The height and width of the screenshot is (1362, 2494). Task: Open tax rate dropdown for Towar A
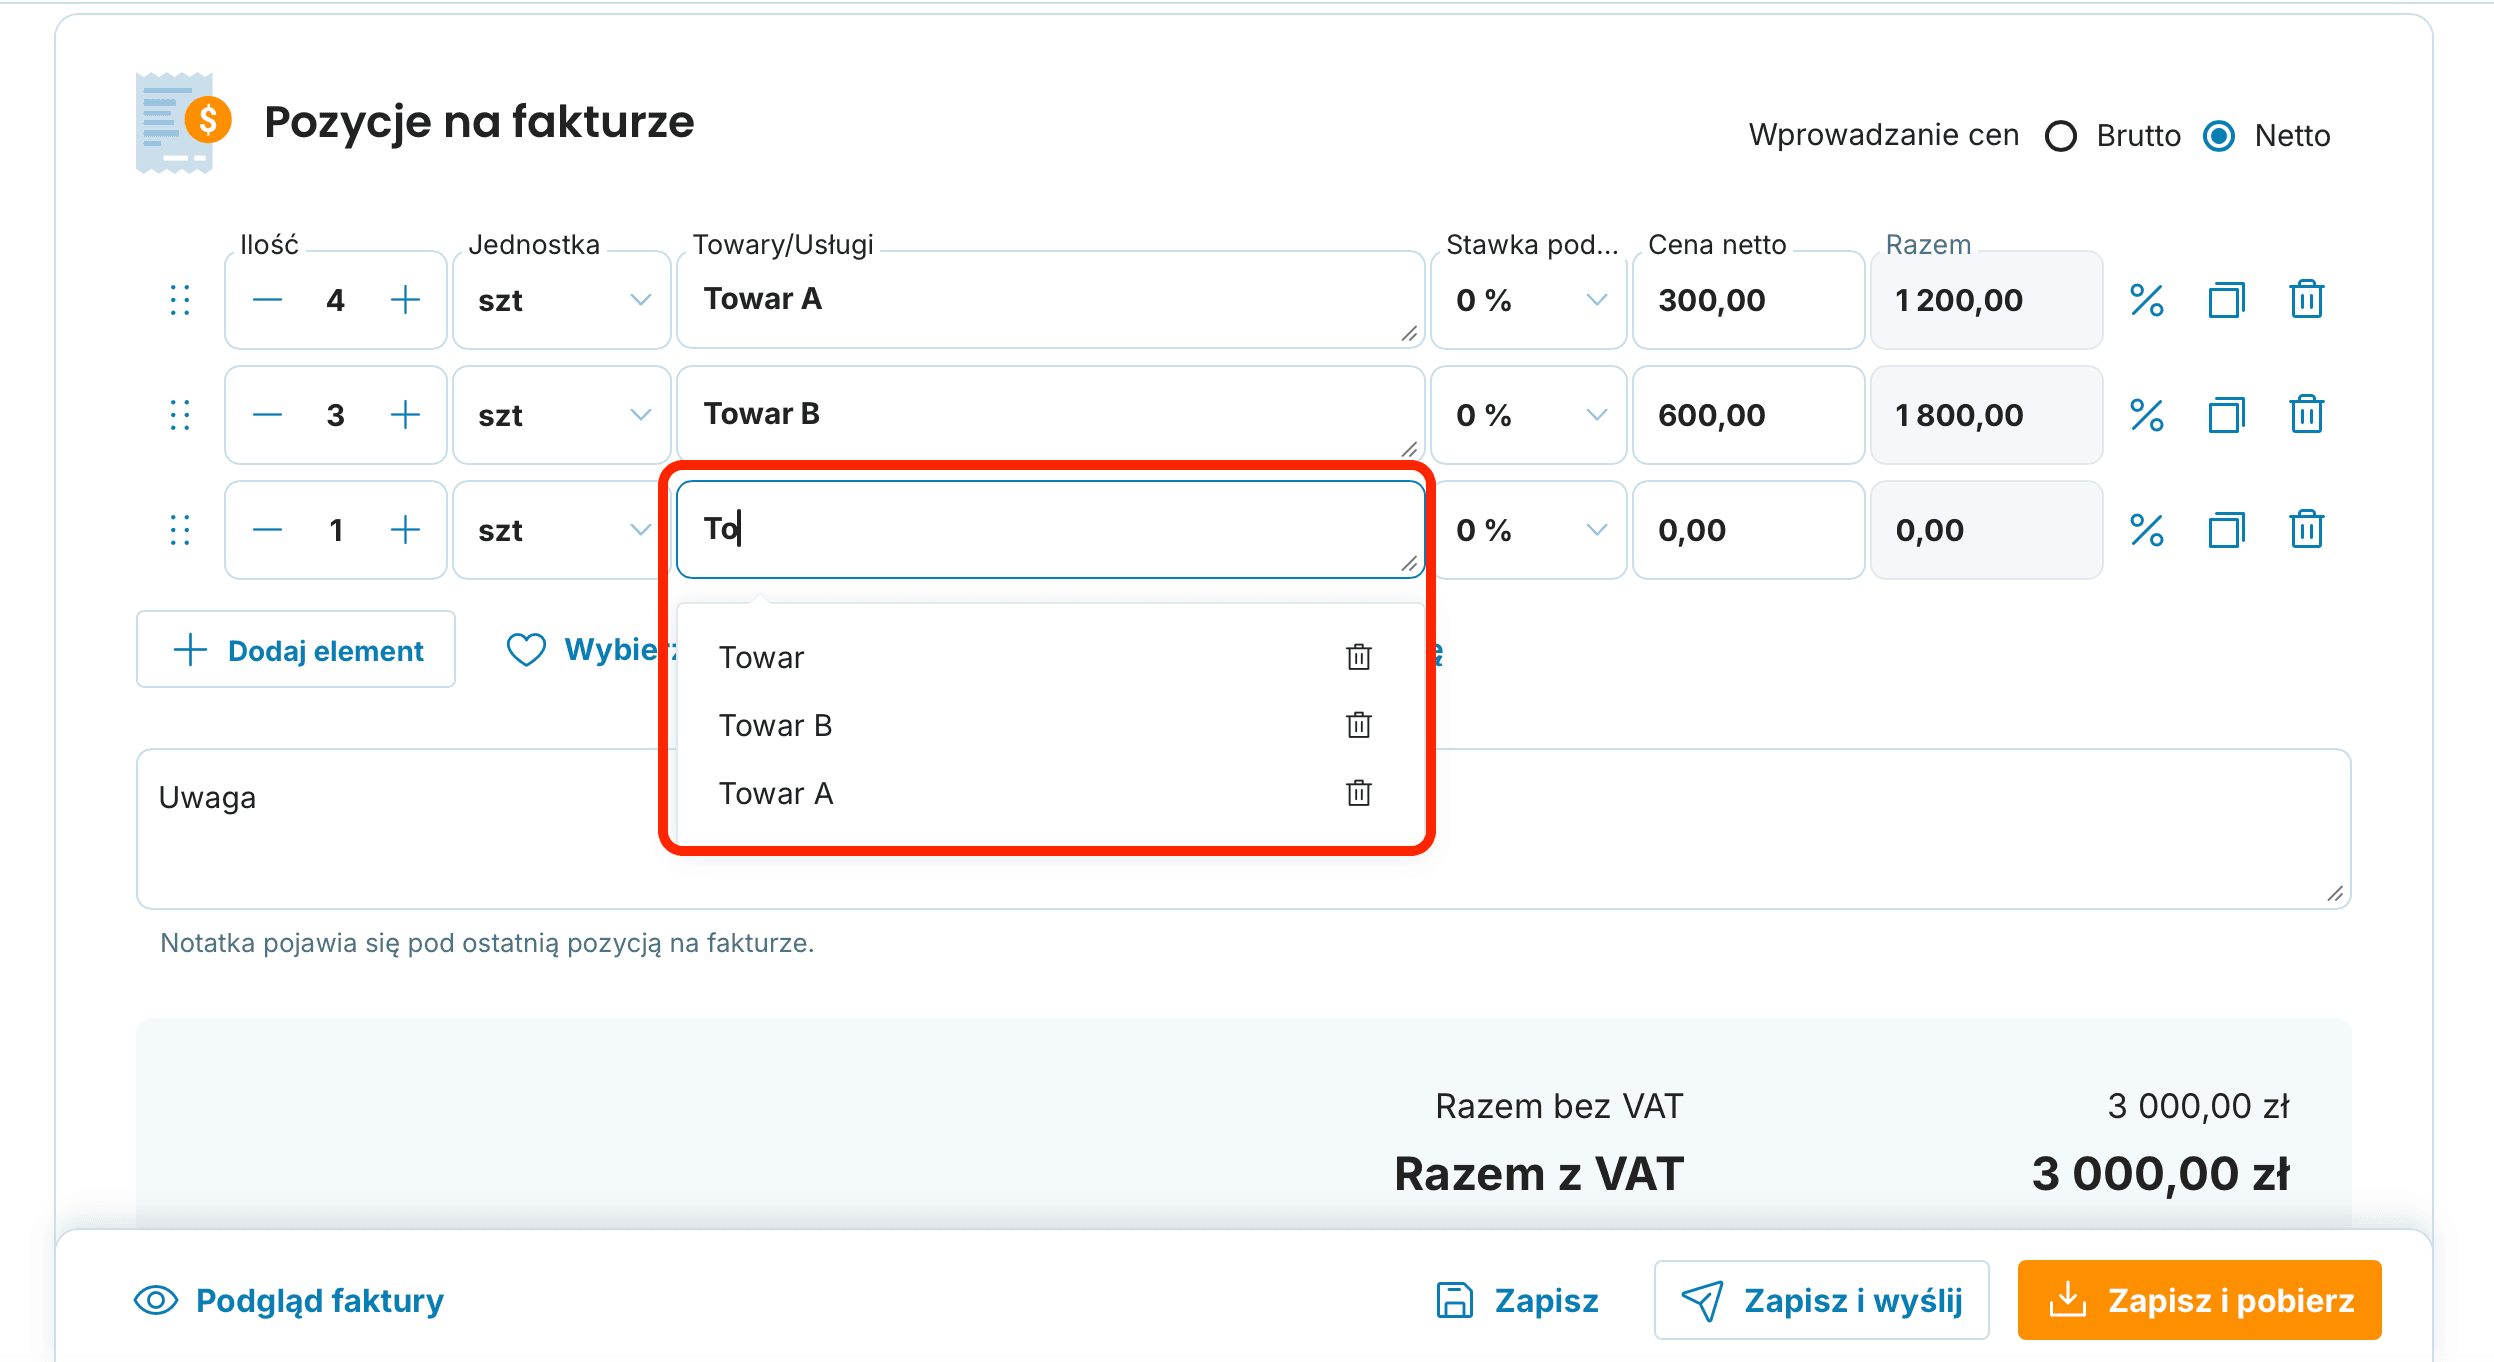(x=1528, y=300)
